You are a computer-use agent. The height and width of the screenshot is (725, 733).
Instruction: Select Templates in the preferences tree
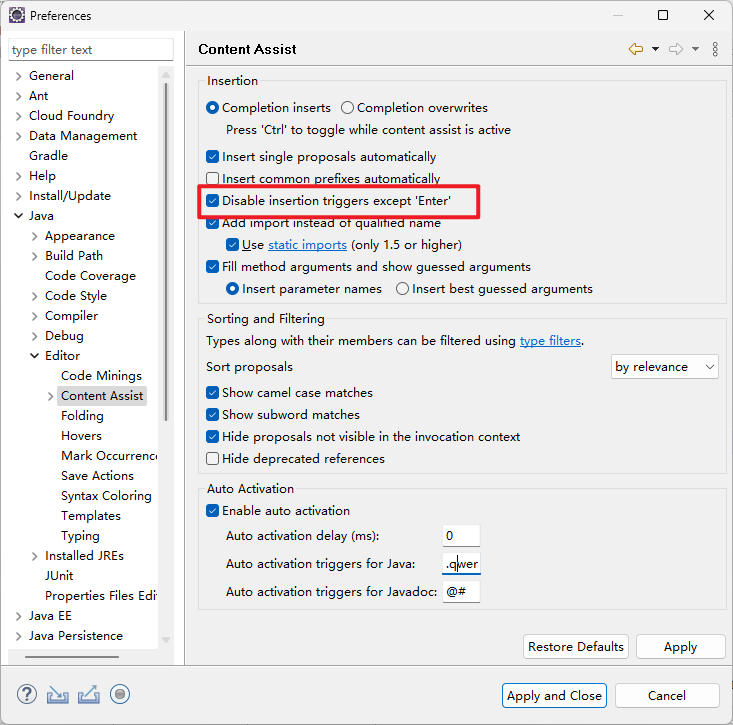(x=90, y=516)
